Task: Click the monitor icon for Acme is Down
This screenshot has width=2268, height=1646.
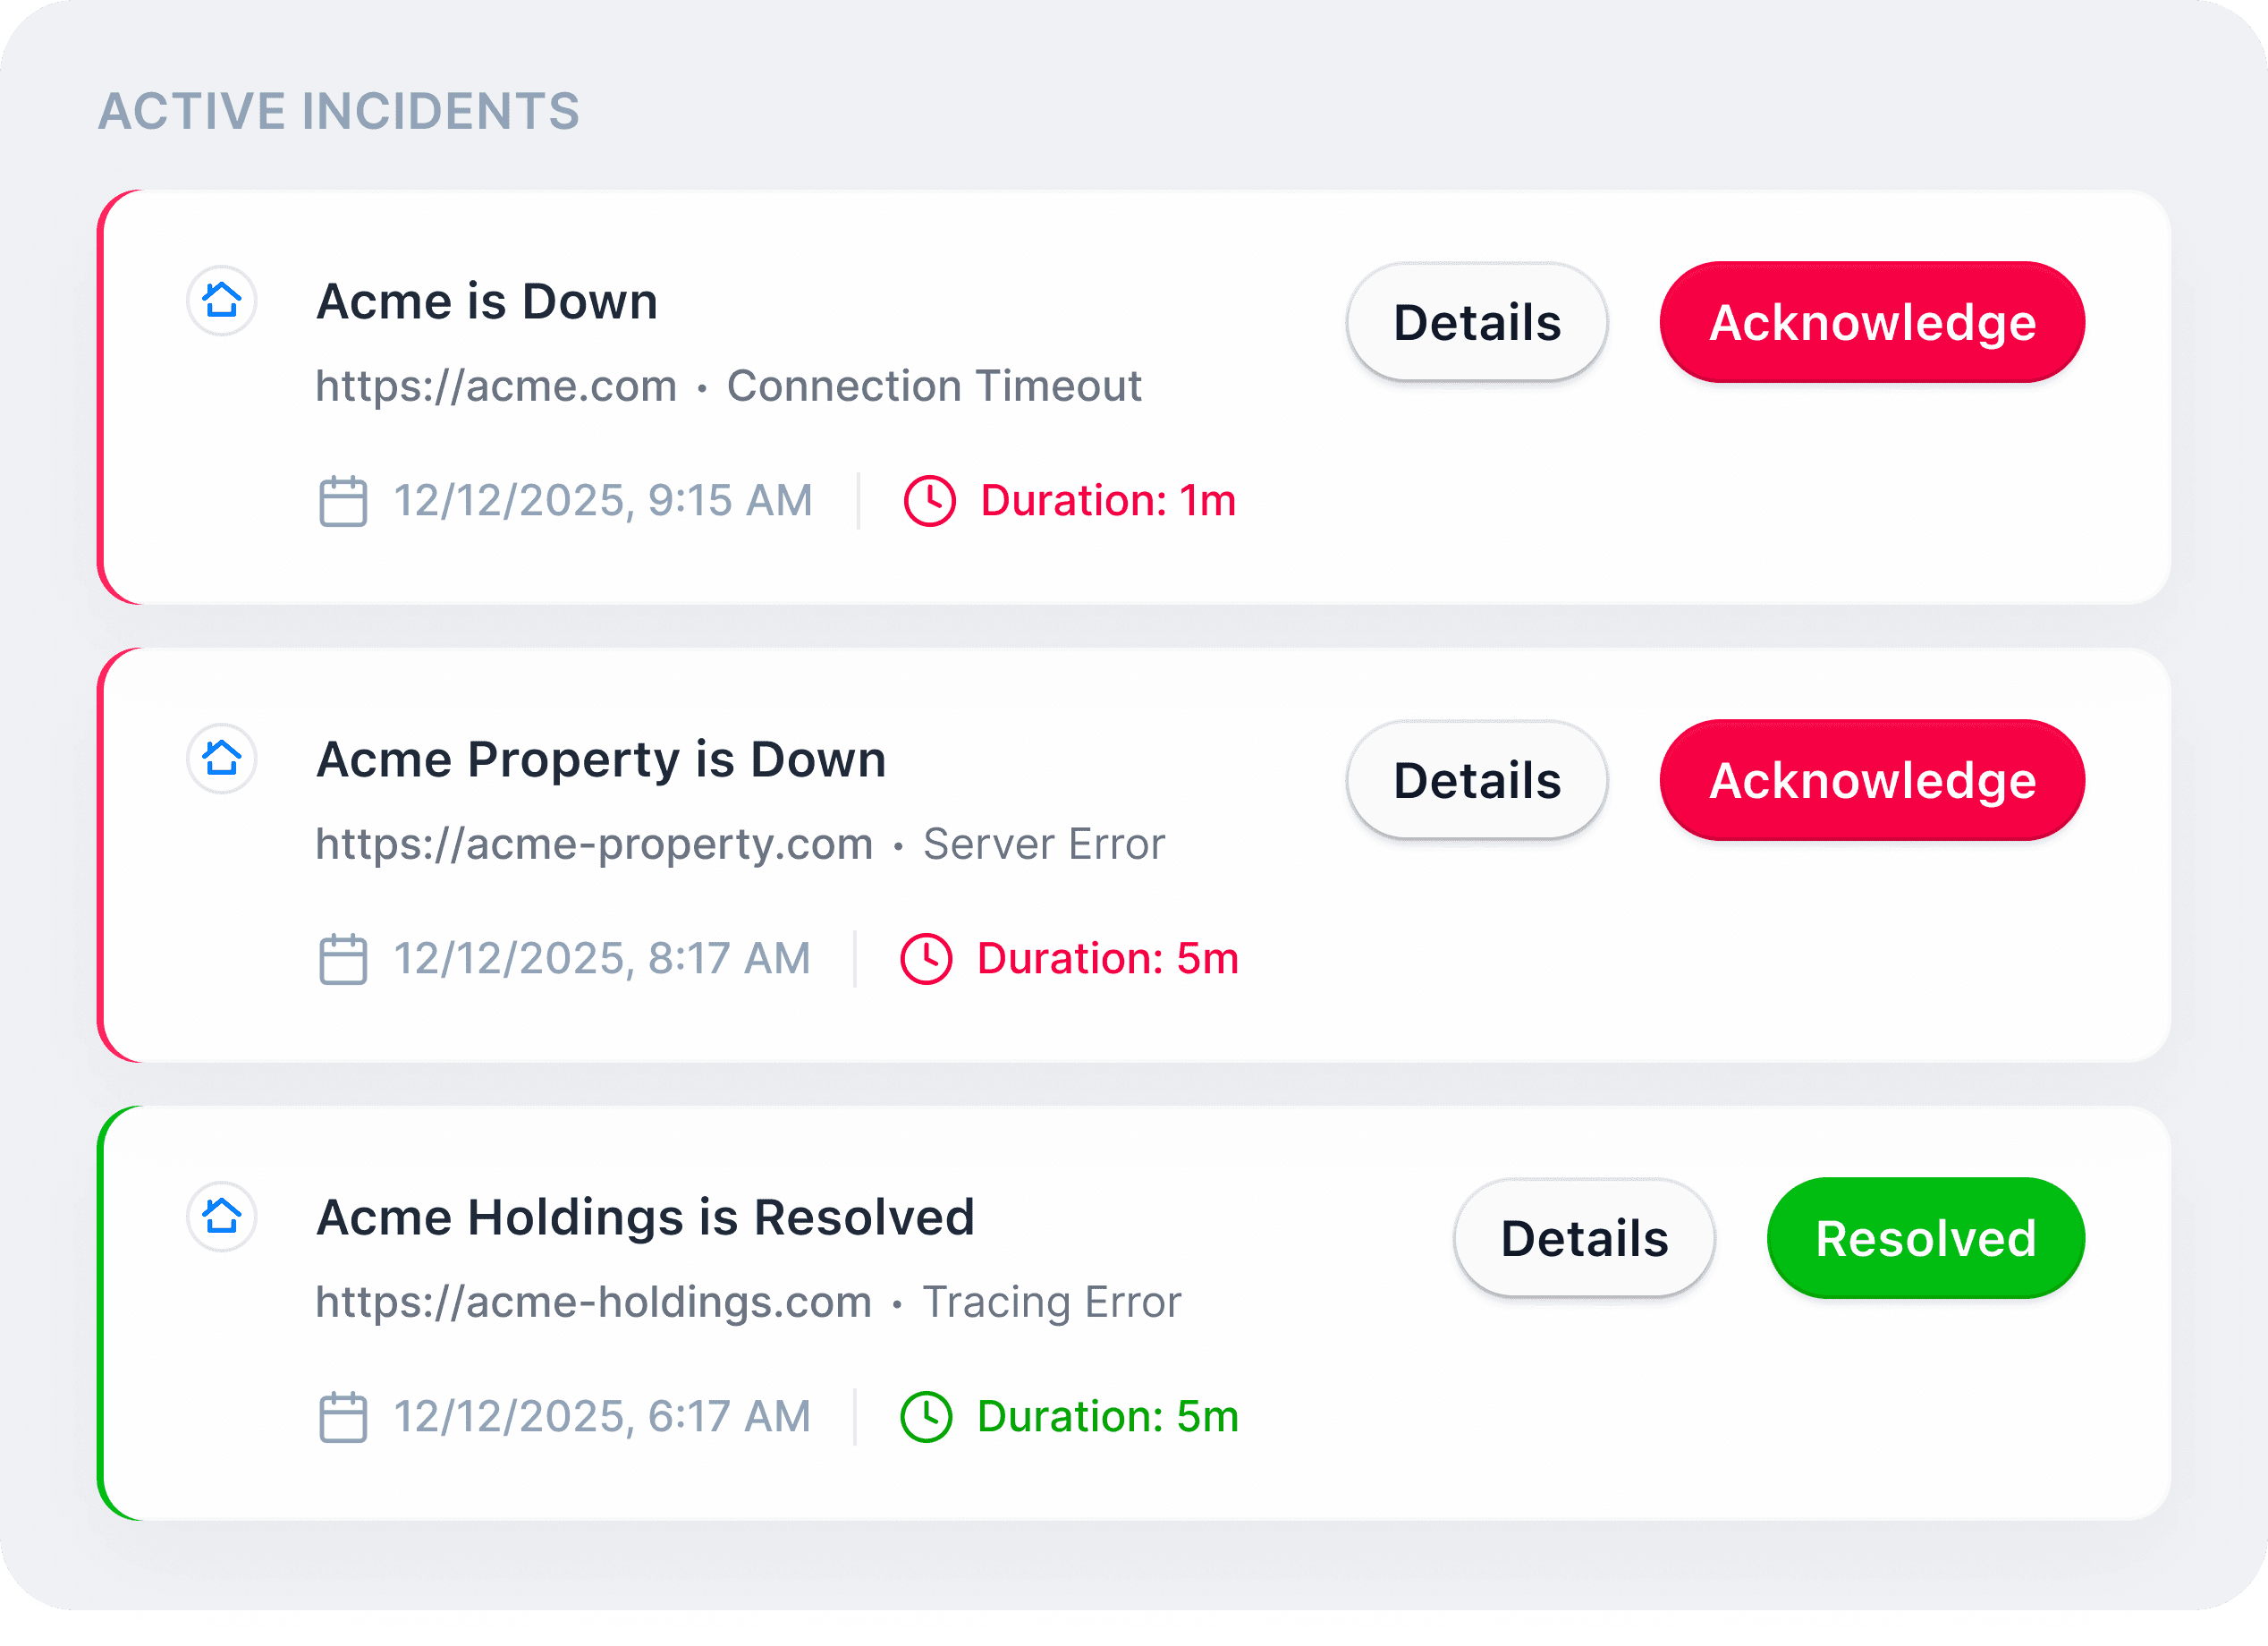Action: [221, 300]
